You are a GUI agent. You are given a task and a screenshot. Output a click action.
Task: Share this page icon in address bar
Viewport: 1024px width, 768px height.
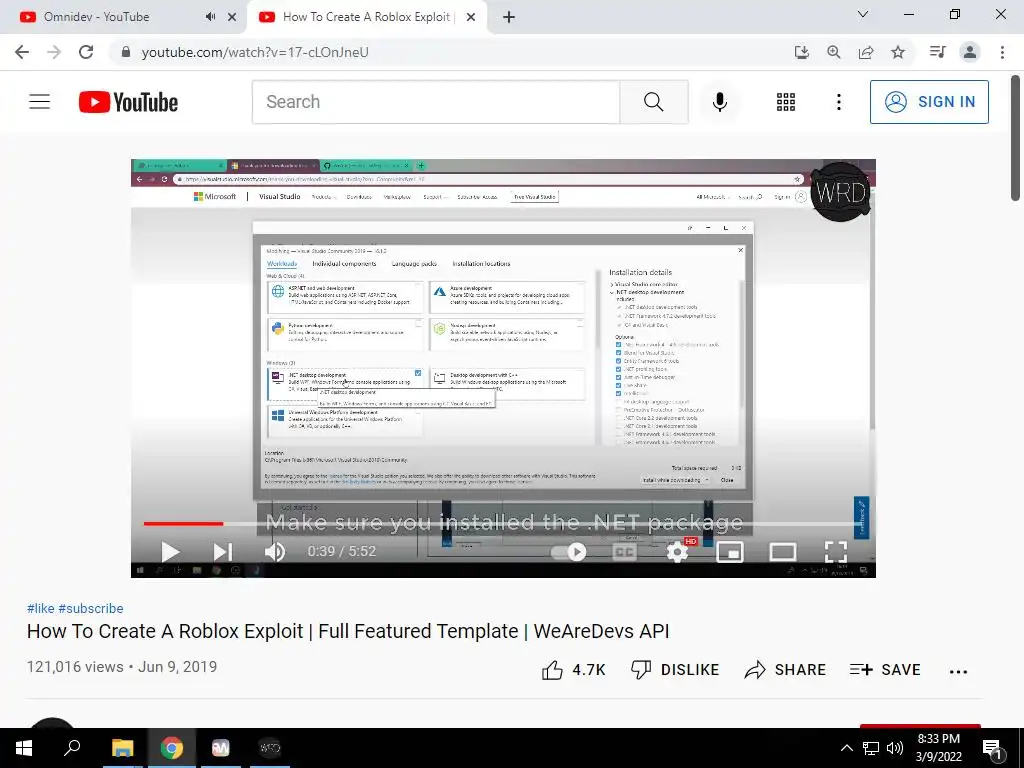click(866, 52)
